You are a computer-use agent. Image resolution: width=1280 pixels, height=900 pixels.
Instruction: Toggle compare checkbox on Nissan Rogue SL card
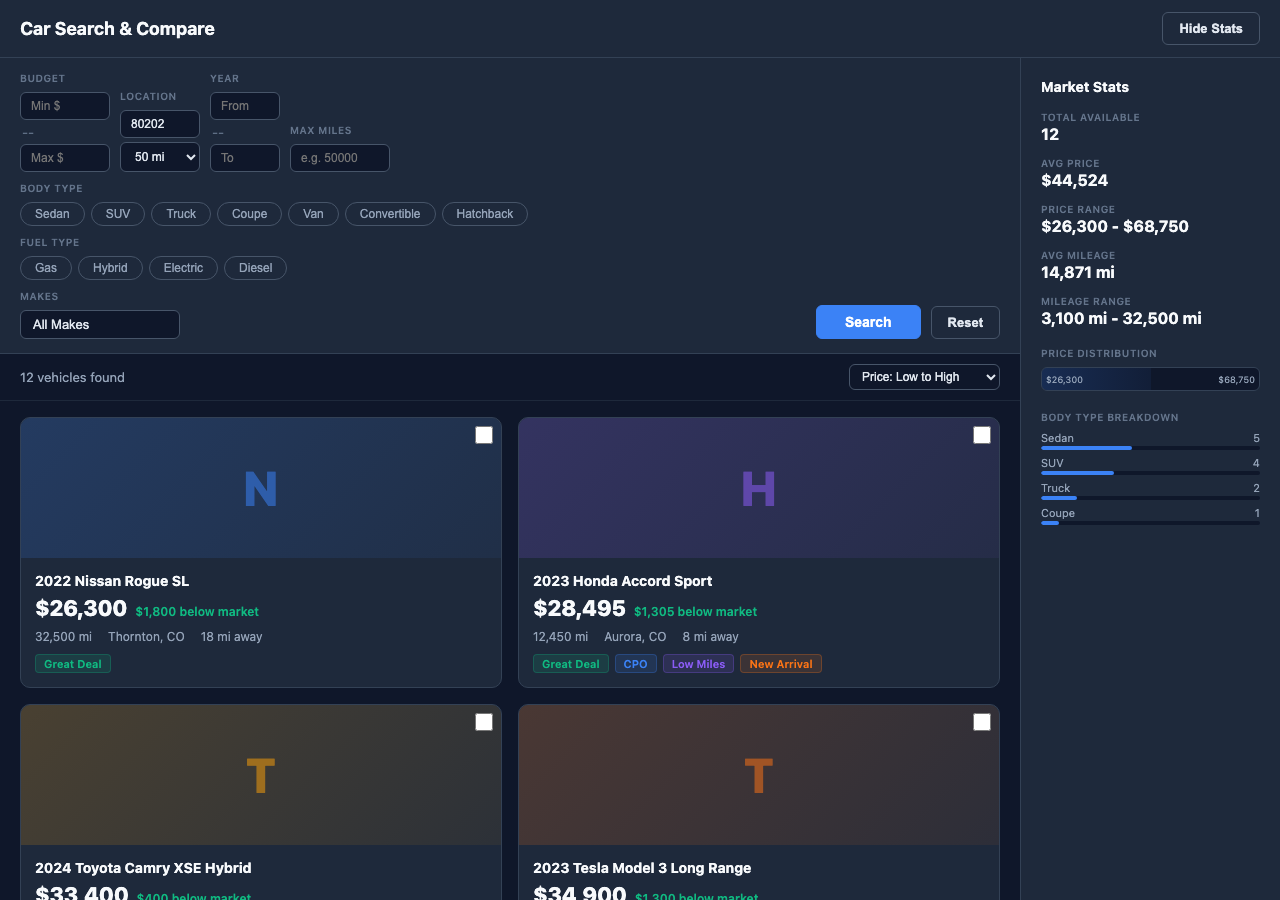coord(484,435)
